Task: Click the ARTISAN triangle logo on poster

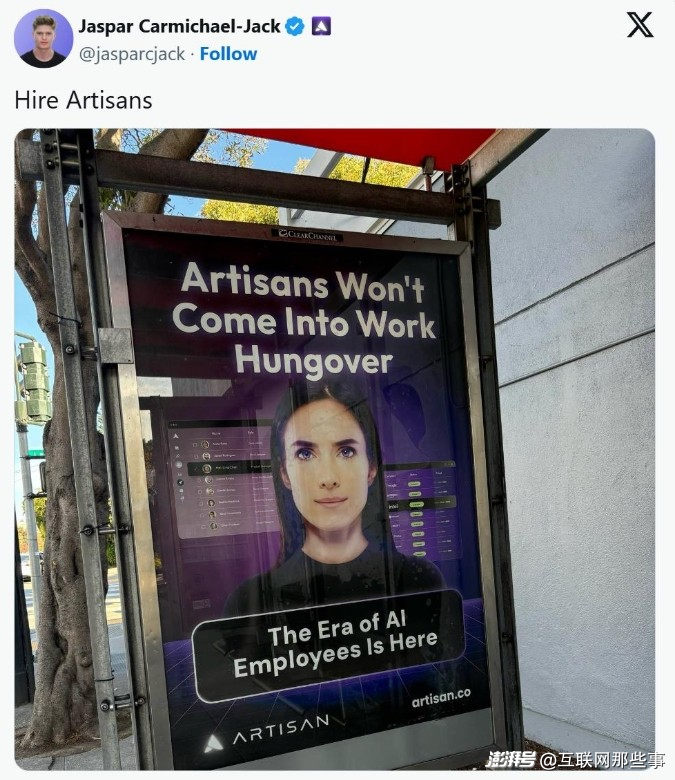Action: click(x=213, y=744)
